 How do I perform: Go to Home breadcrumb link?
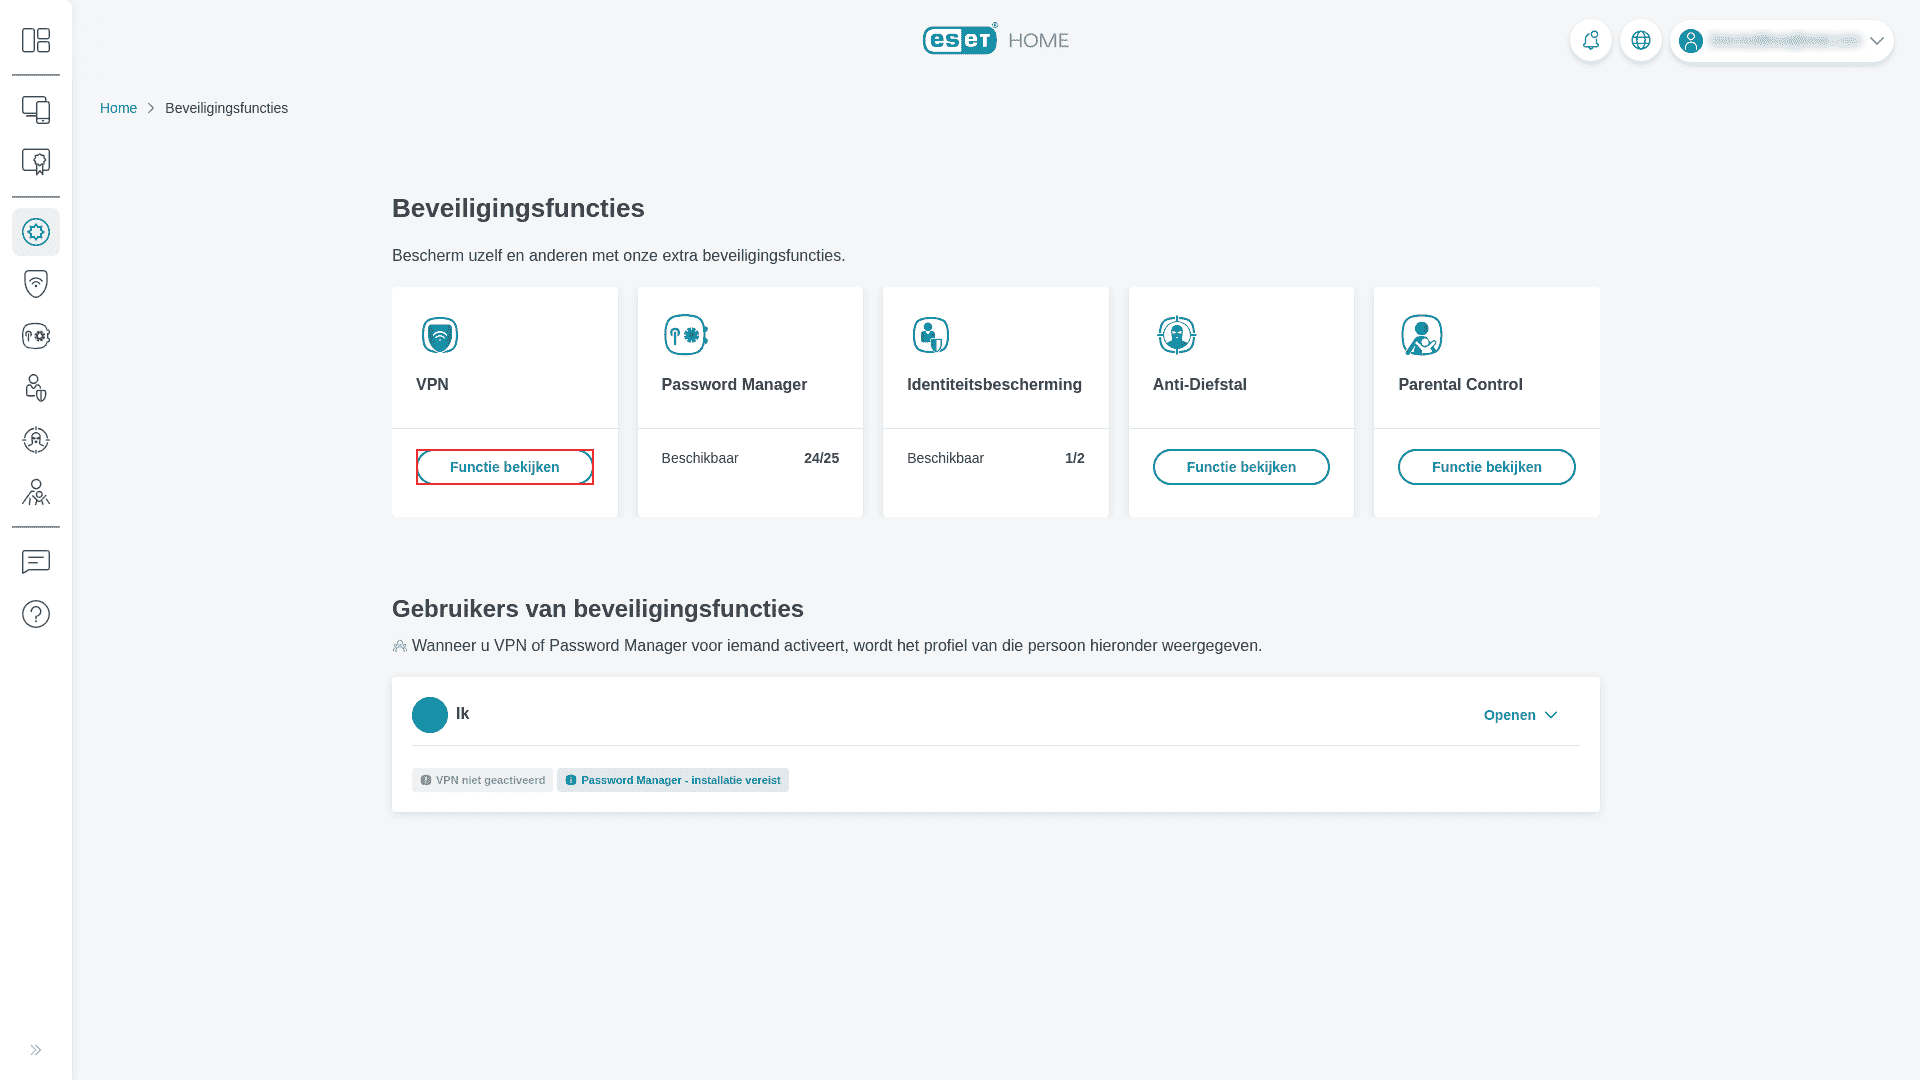[118, 108]
